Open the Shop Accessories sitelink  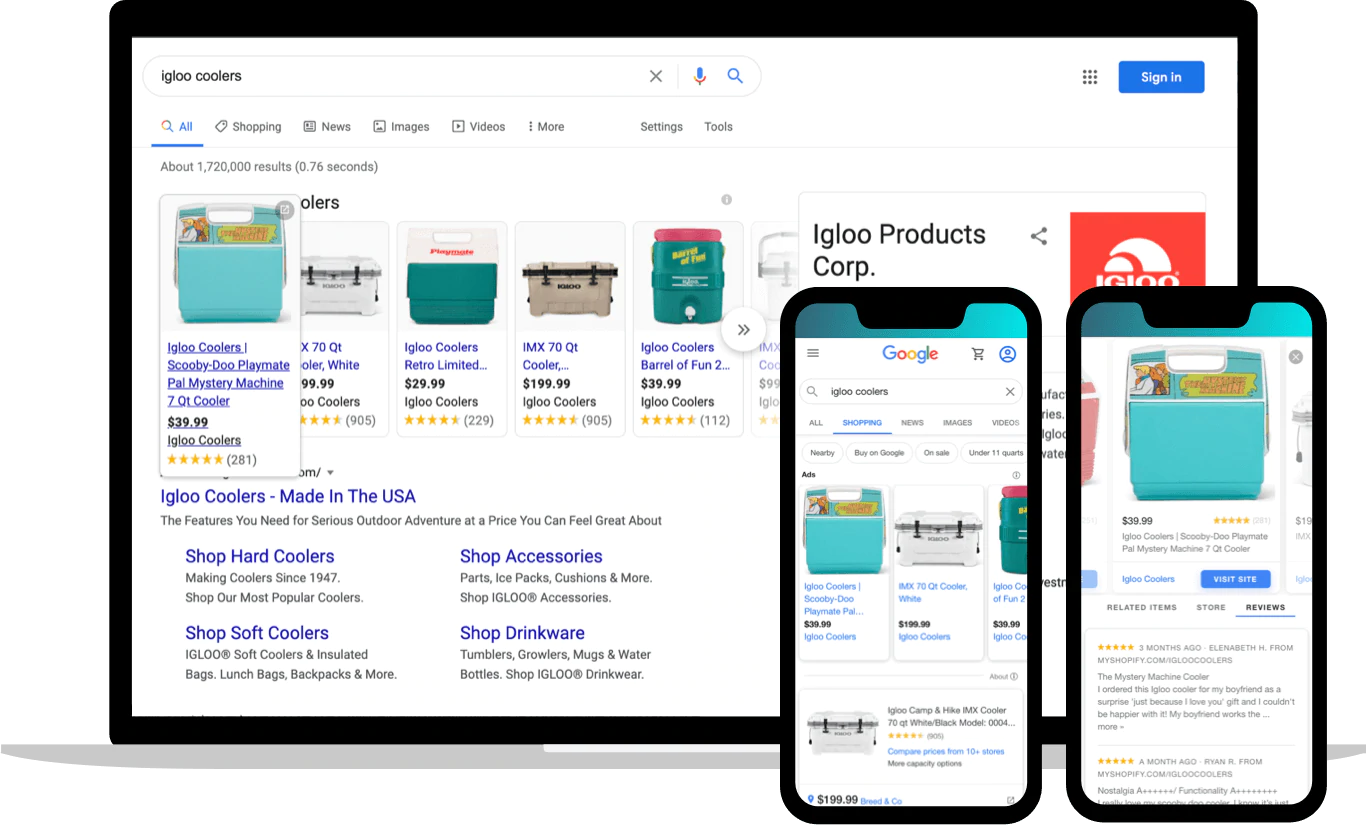(x=531, y=556)
